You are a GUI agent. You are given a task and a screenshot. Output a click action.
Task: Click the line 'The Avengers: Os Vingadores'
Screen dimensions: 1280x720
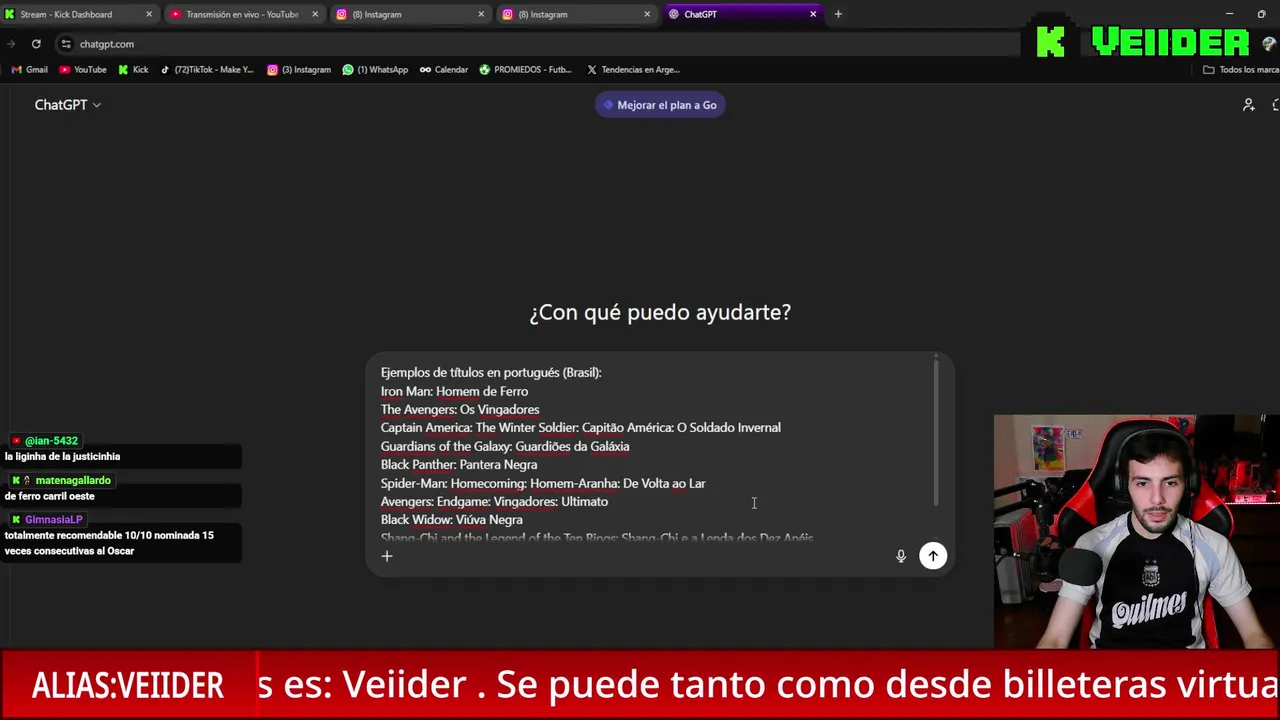pyautogui.click(x=460, y=409)
